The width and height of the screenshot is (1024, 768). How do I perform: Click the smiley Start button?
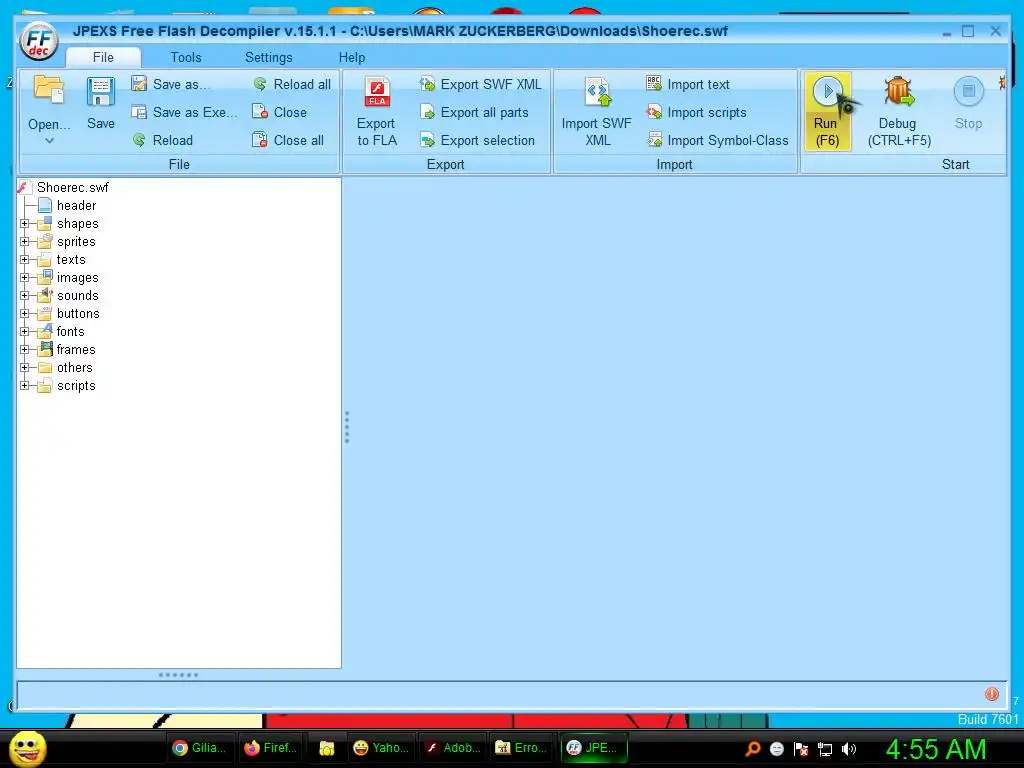(x=28, y=748)
